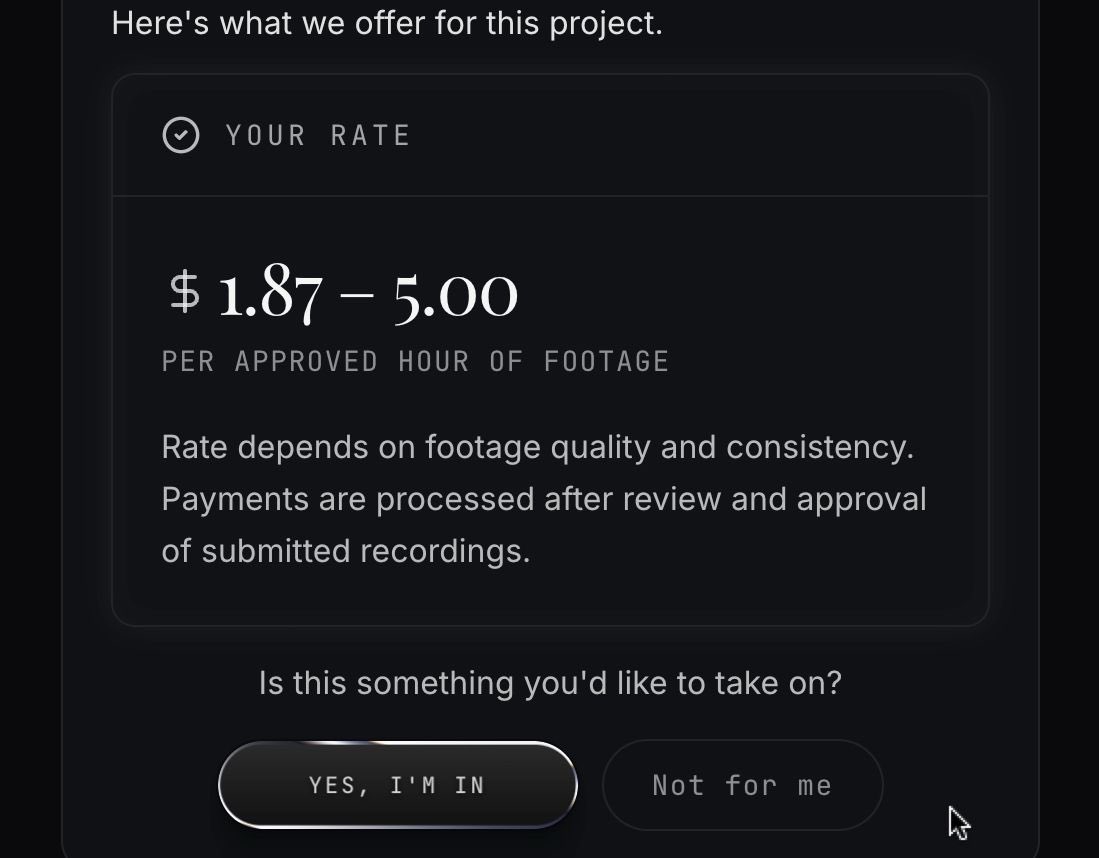This screenshot has height=858, width=1099.
Task: Click the sentence starting with Rate depends
Action: [537, 447]
